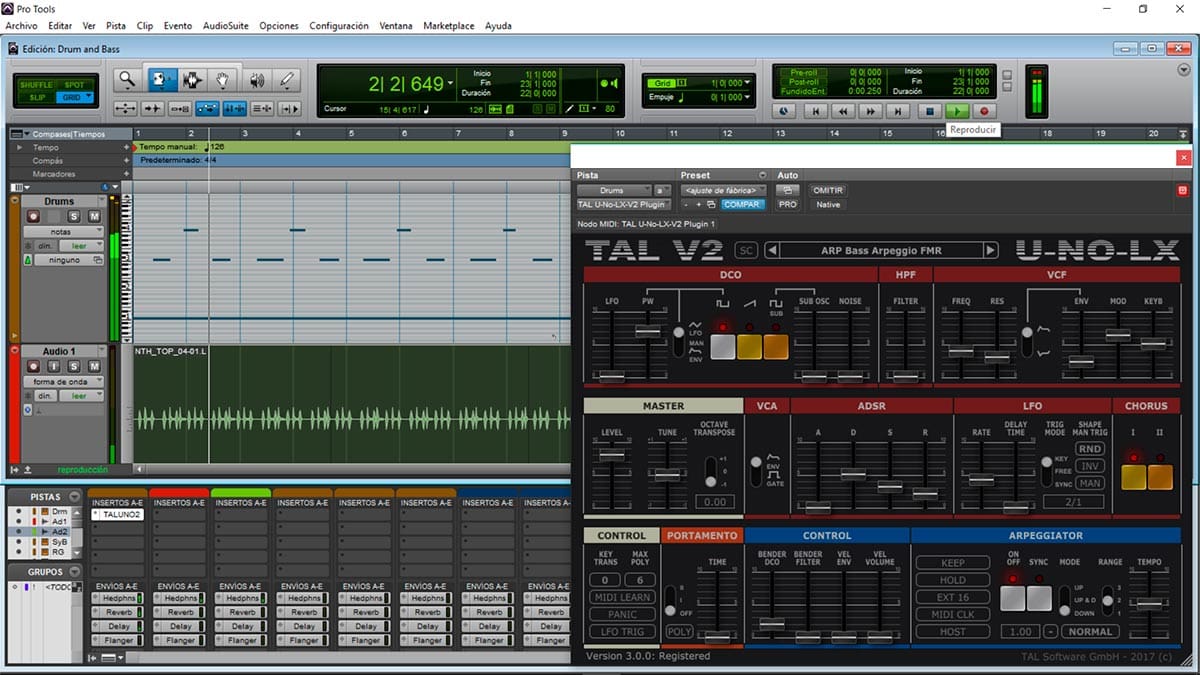Record-enable the Audio 1 track
The image size is (1200, 675).
33,366
